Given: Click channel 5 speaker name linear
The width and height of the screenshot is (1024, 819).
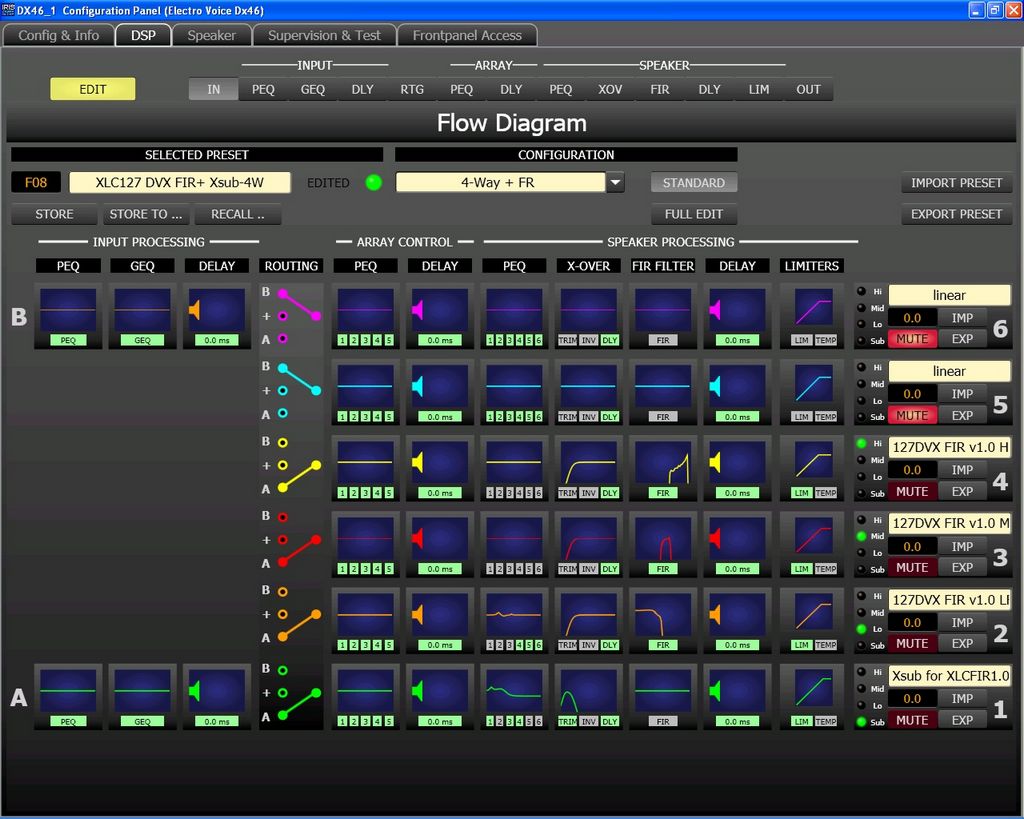Looking at the screenshot, I should [950, 371].
